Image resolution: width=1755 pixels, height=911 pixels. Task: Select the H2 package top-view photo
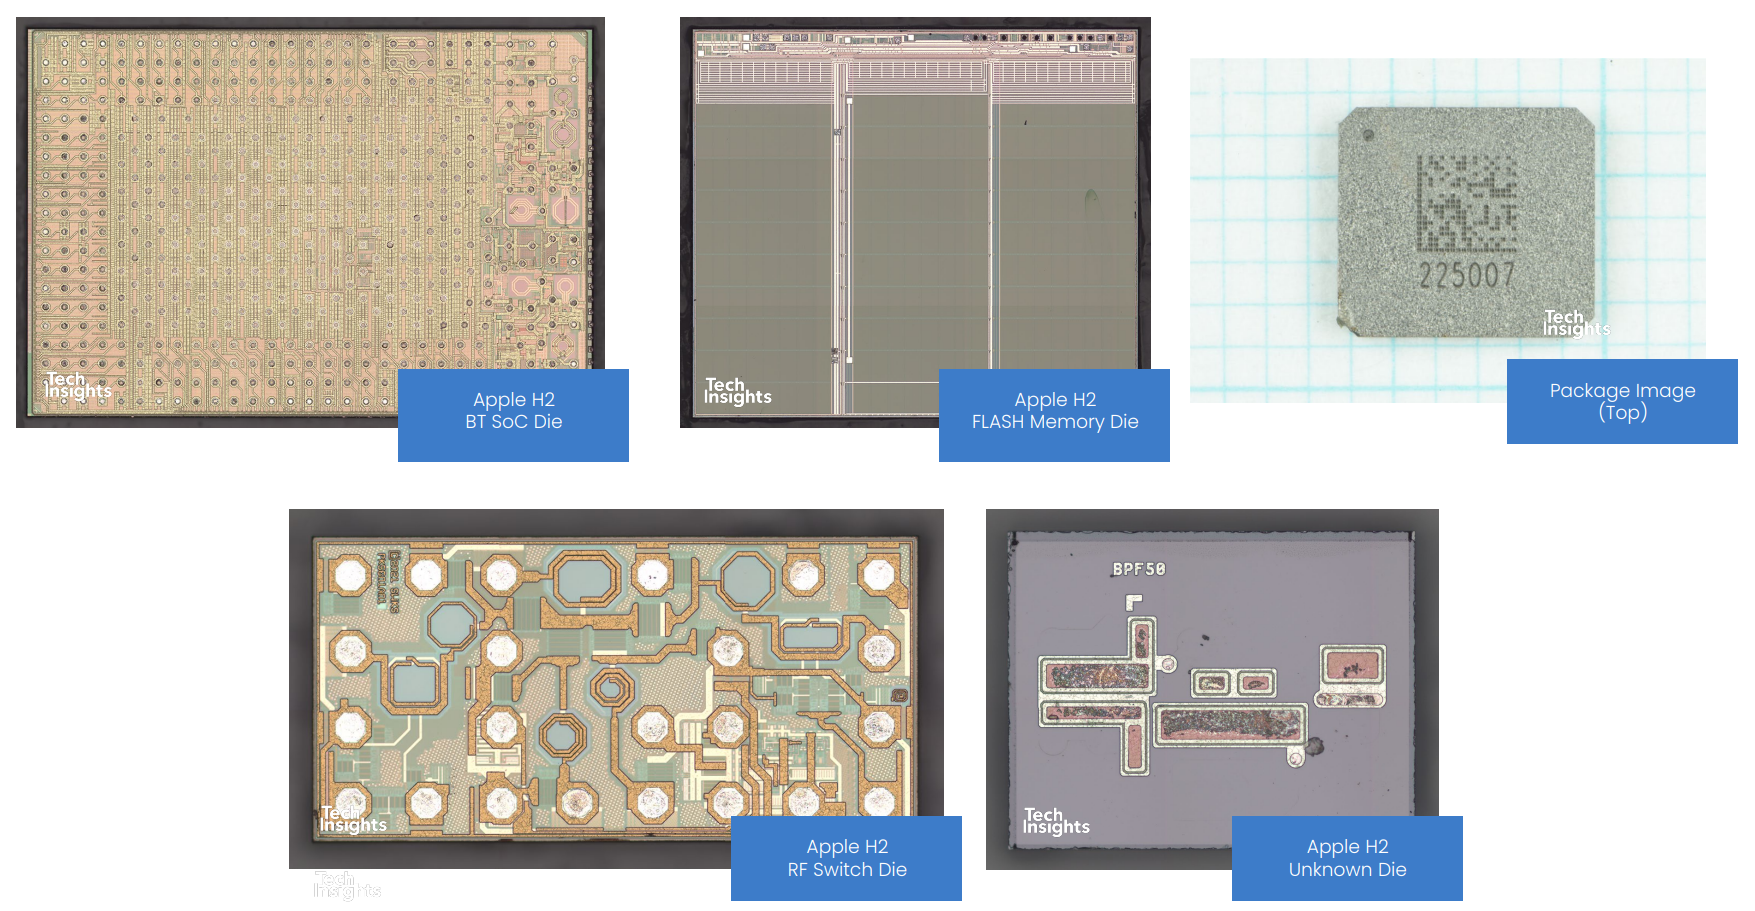click(x=1447, y=230)
